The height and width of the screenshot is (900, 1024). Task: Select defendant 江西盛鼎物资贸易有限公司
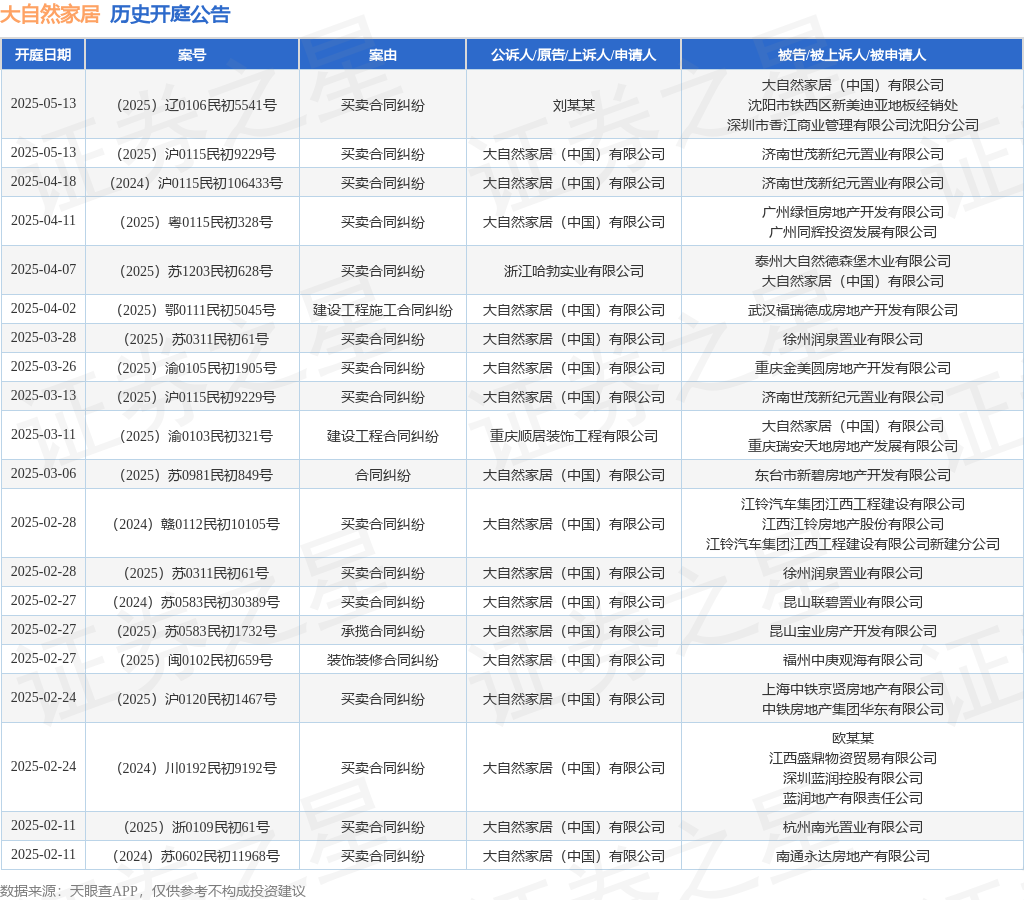click(852, 758)
